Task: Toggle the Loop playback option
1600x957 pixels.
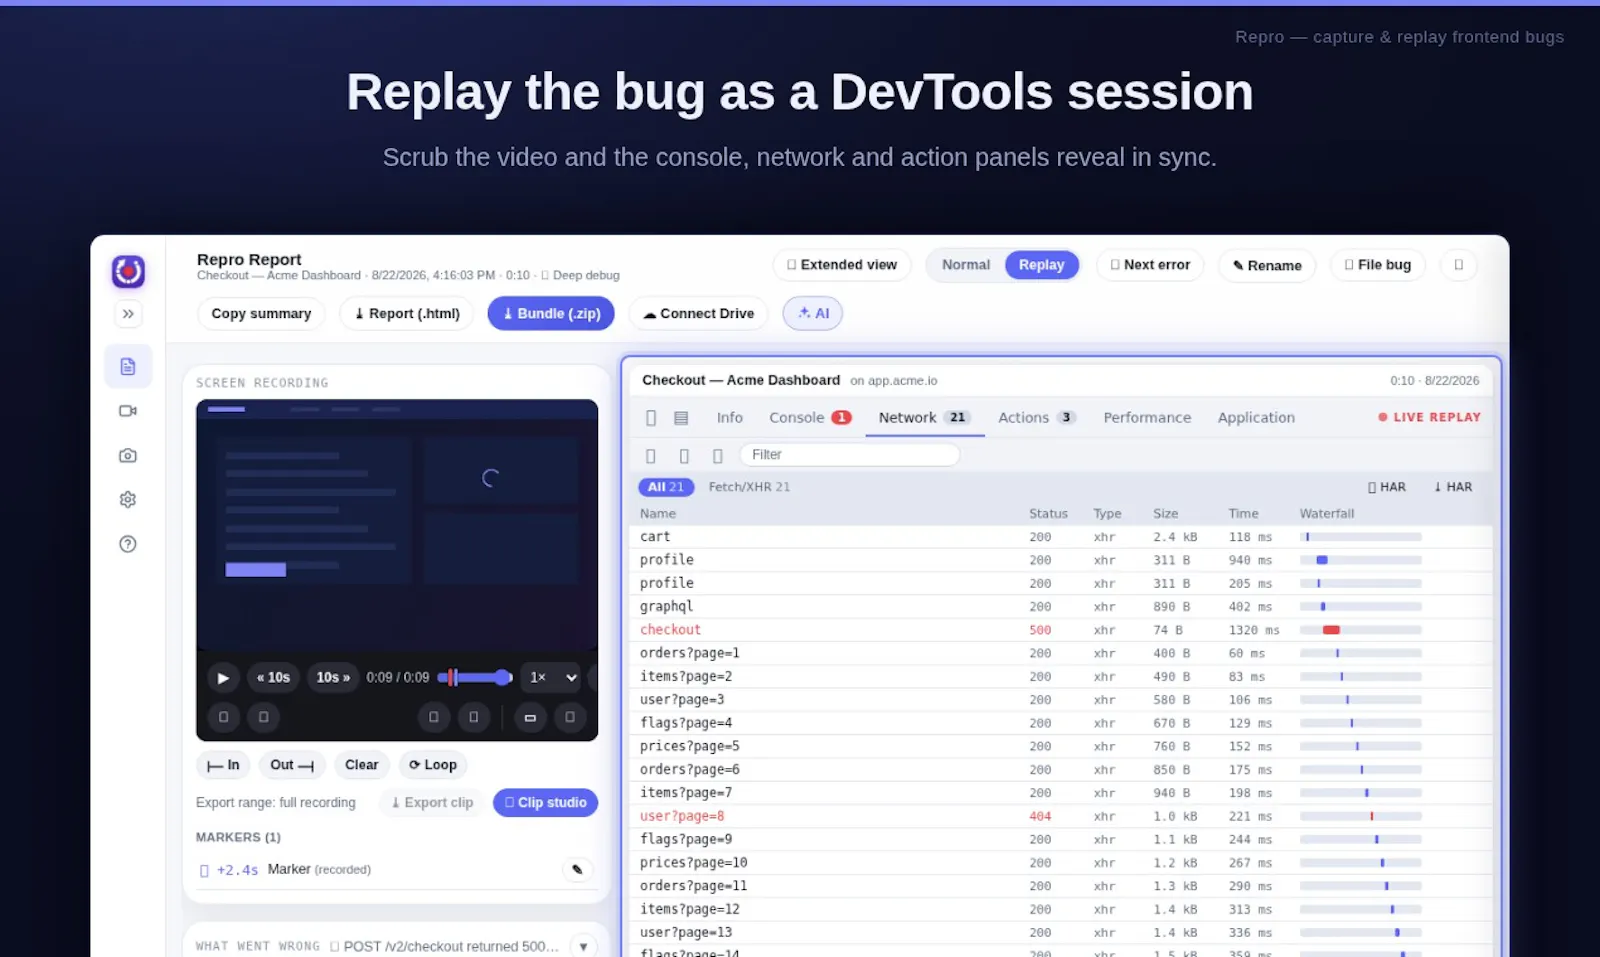Action: point(433,765)
